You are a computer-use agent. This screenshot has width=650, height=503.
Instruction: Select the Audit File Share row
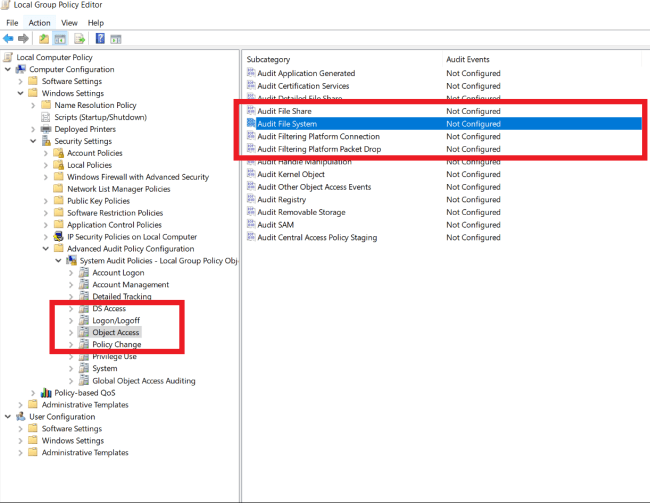pyautogui.click(x=443, y=111)
